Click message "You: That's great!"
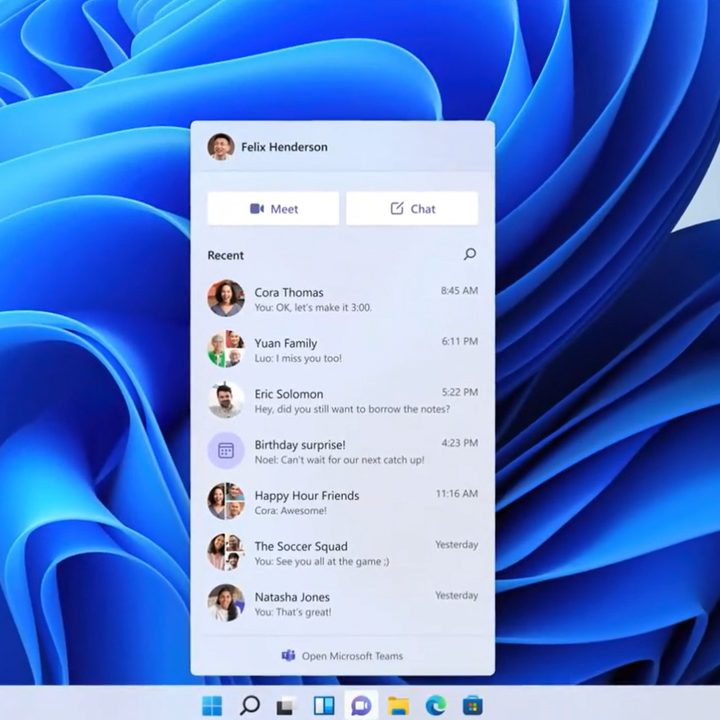The image size is (720, 720). (292, 612)
